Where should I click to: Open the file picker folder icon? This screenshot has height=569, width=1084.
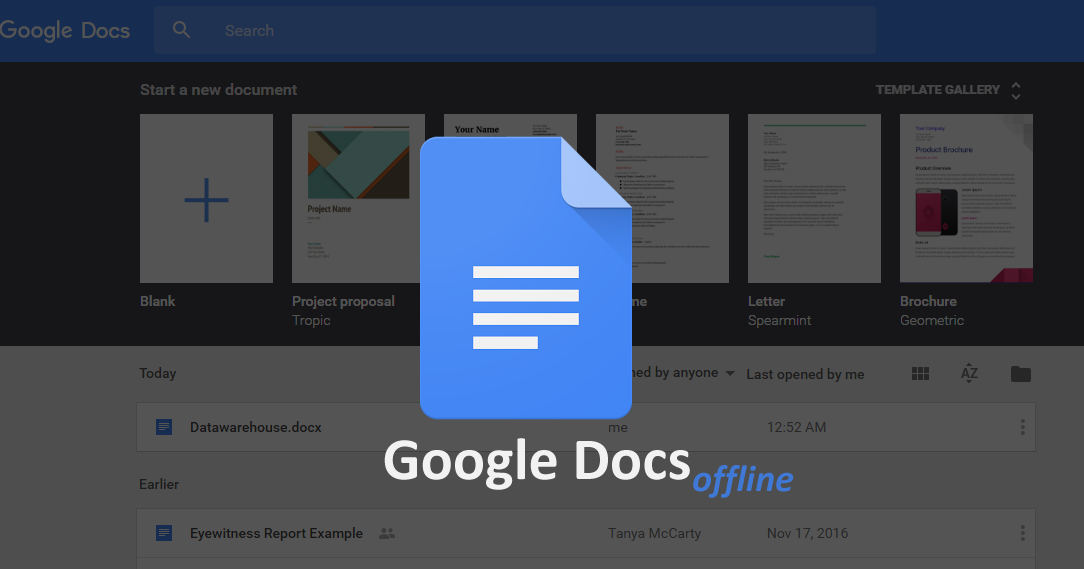(x=1020, y=374)
